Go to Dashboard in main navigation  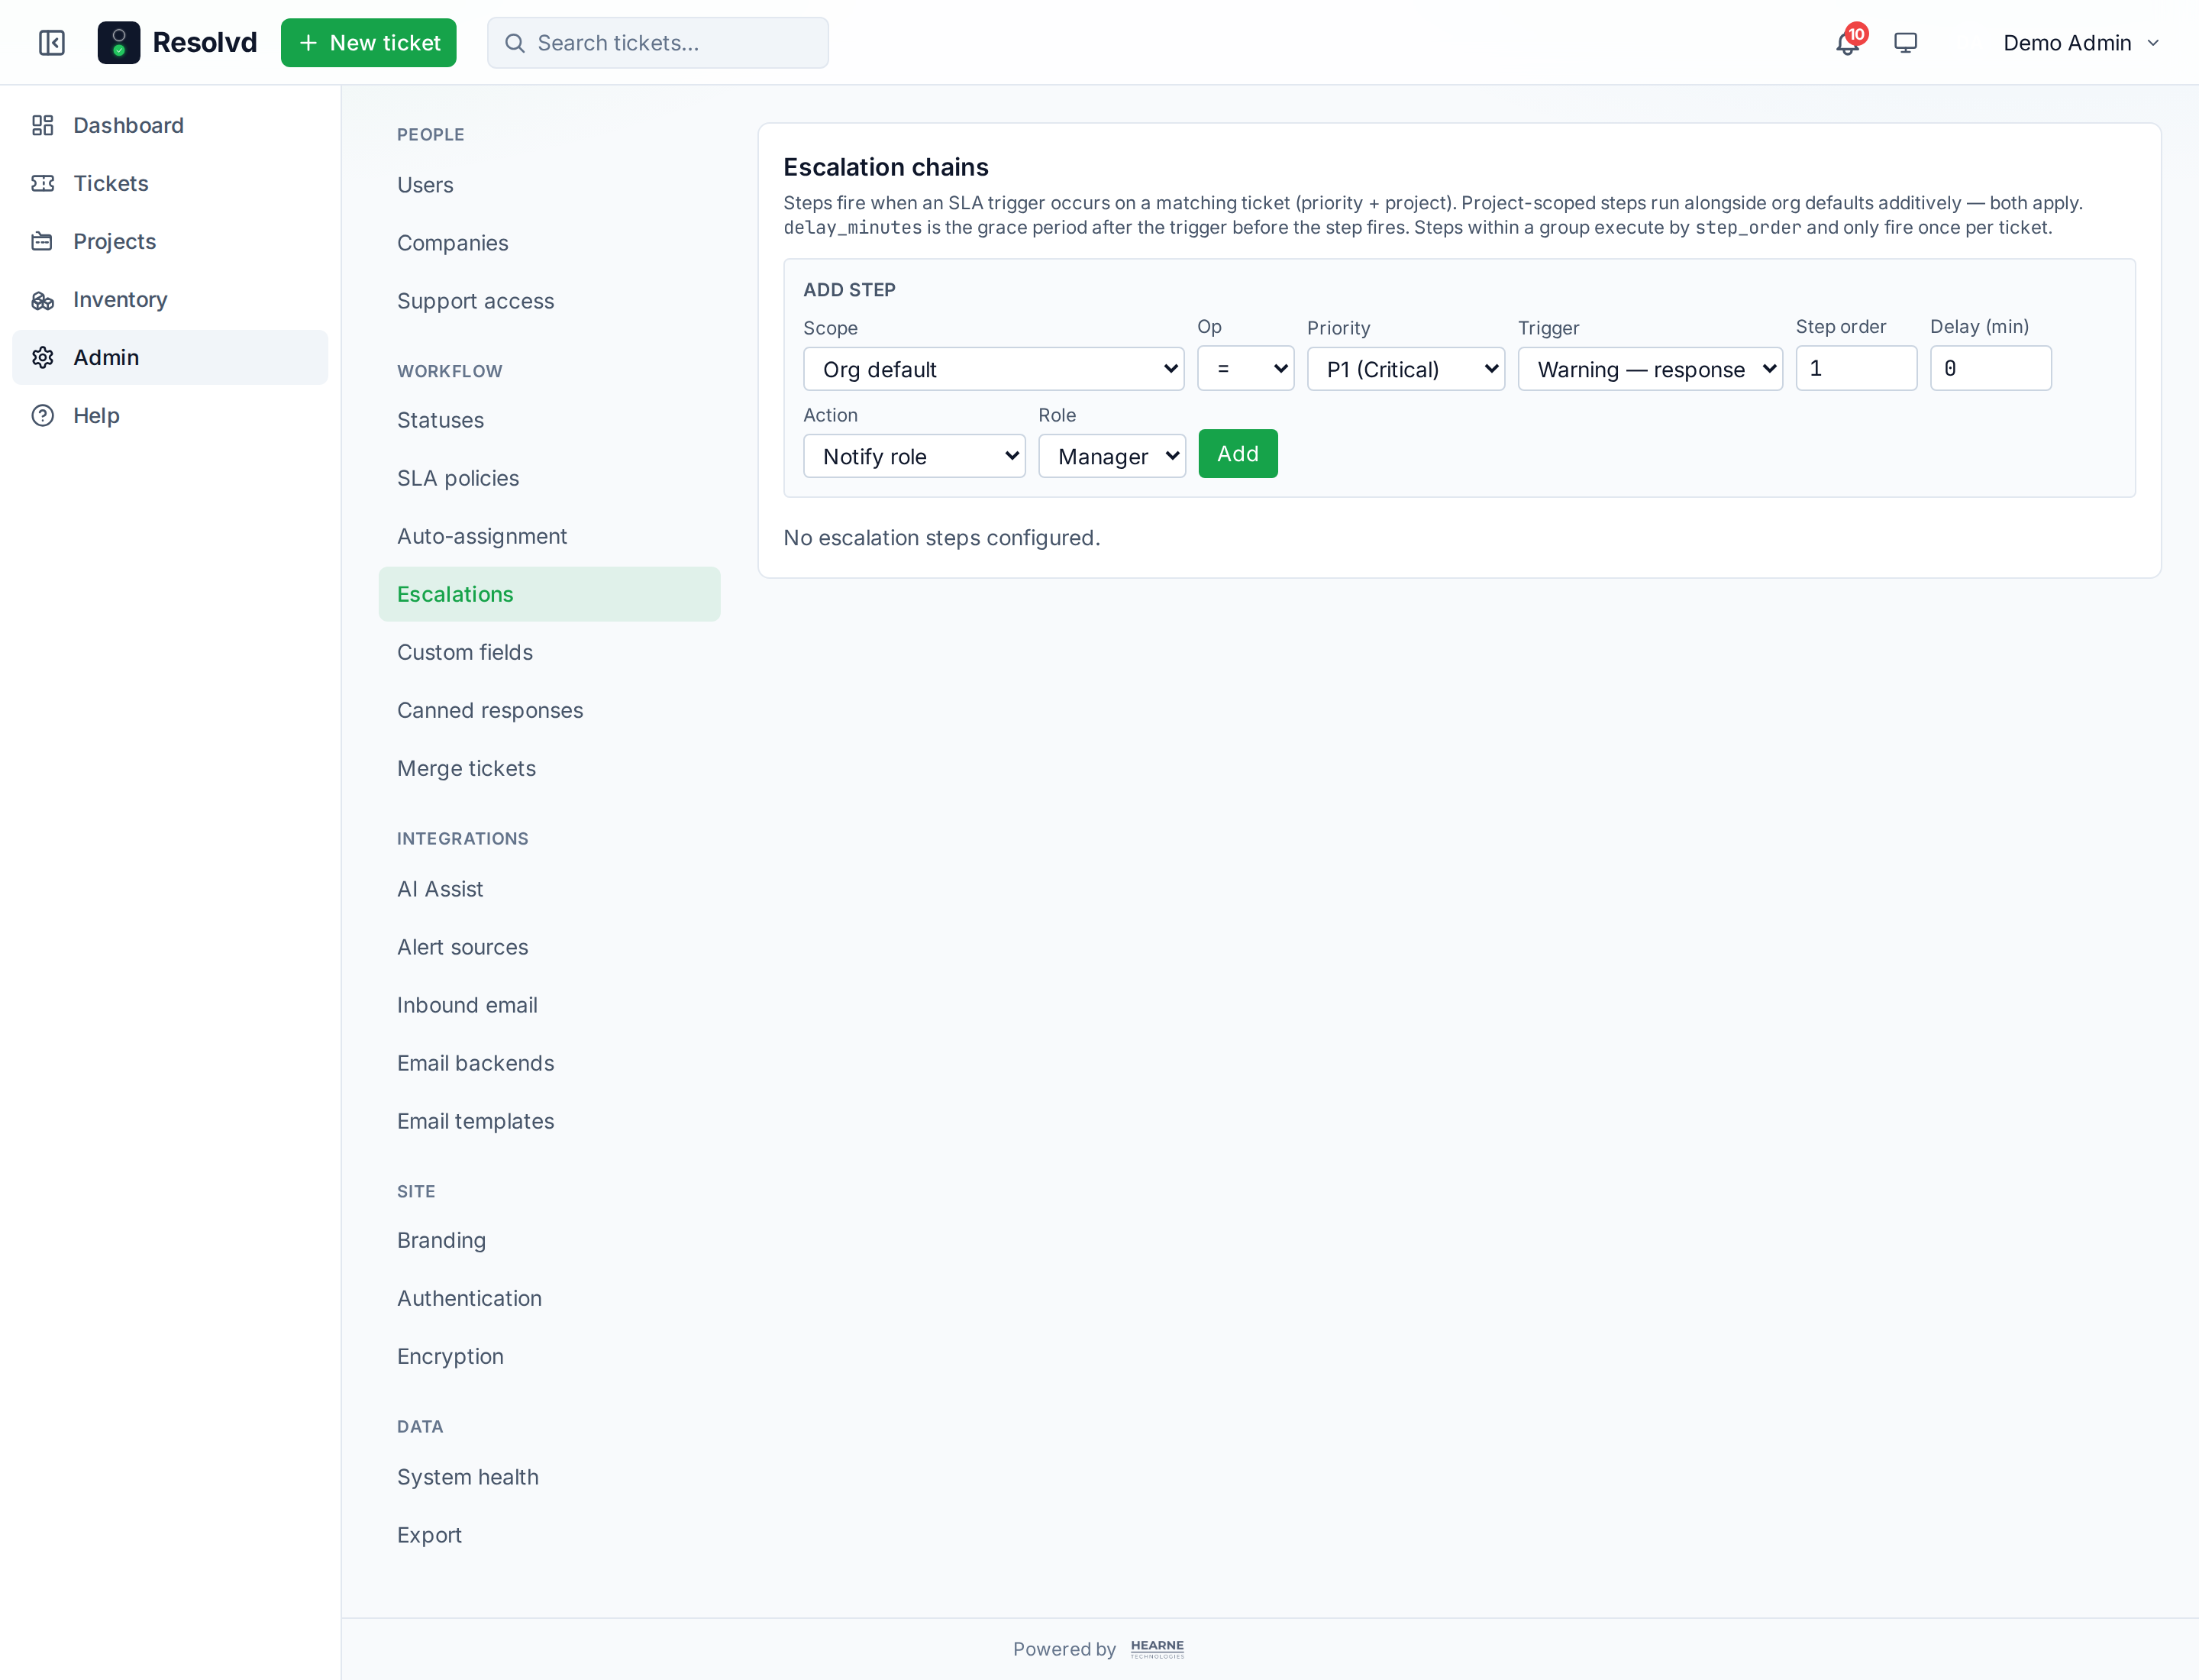coord(170,125)
